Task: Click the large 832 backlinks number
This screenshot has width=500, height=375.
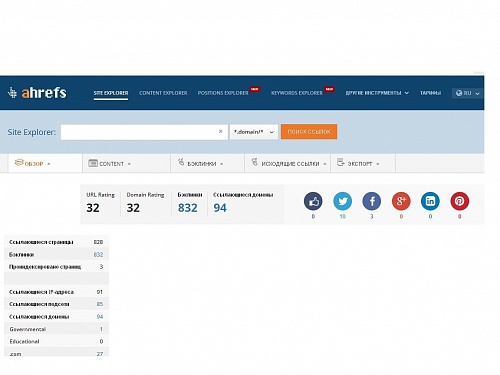Action: (188, 208)
